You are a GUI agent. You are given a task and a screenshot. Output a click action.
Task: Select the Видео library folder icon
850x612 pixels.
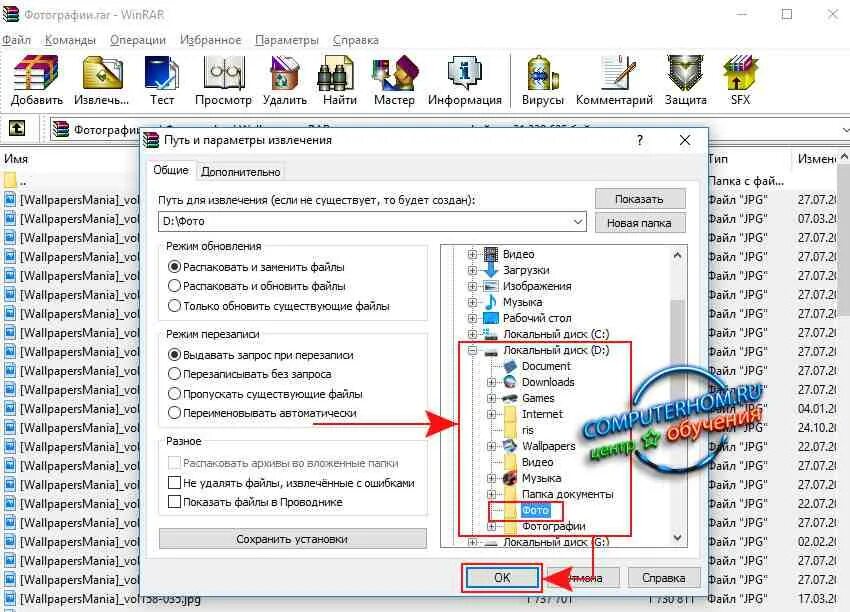pyautogui.click(x=491, y=254)
